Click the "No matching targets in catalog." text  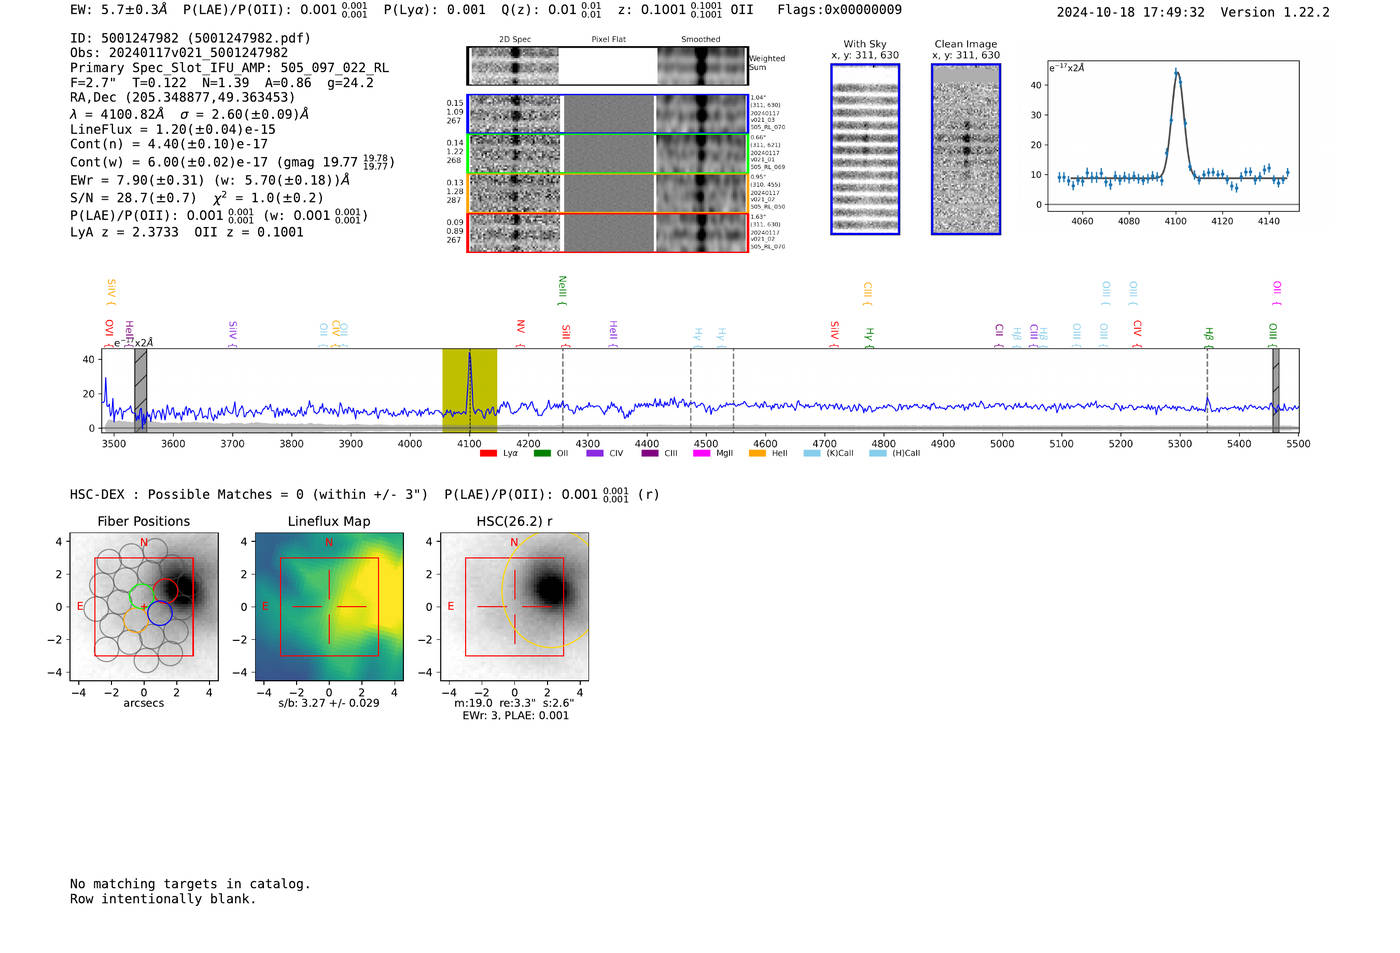tap(190, 884)
